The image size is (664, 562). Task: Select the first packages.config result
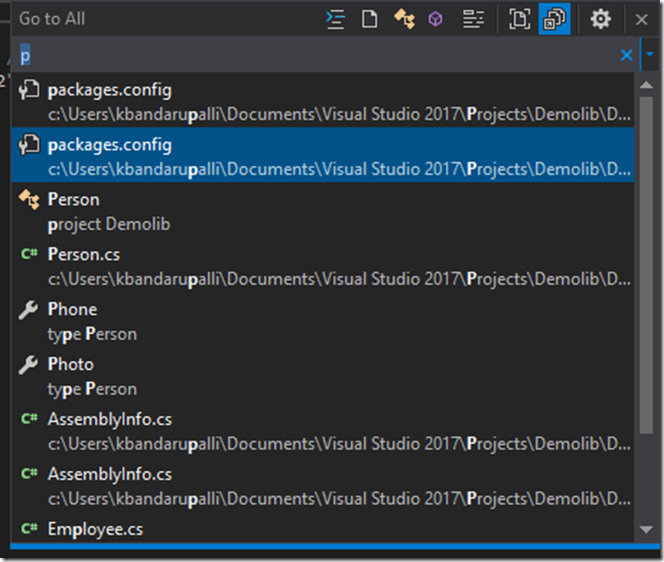[x=322, y=102]
